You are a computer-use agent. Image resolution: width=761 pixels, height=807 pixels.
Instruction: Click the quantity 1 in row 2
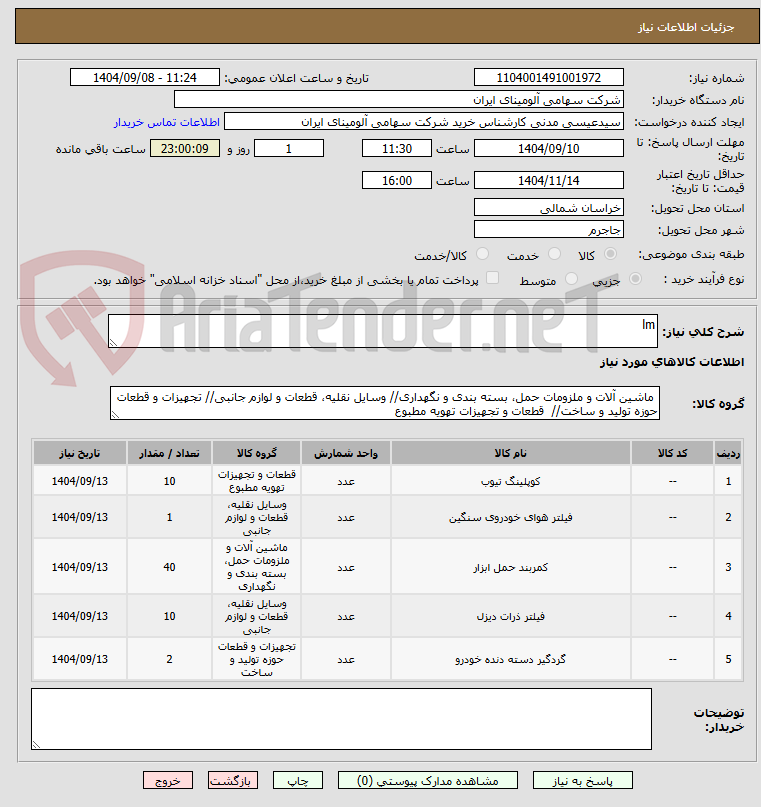pos(169,517)
